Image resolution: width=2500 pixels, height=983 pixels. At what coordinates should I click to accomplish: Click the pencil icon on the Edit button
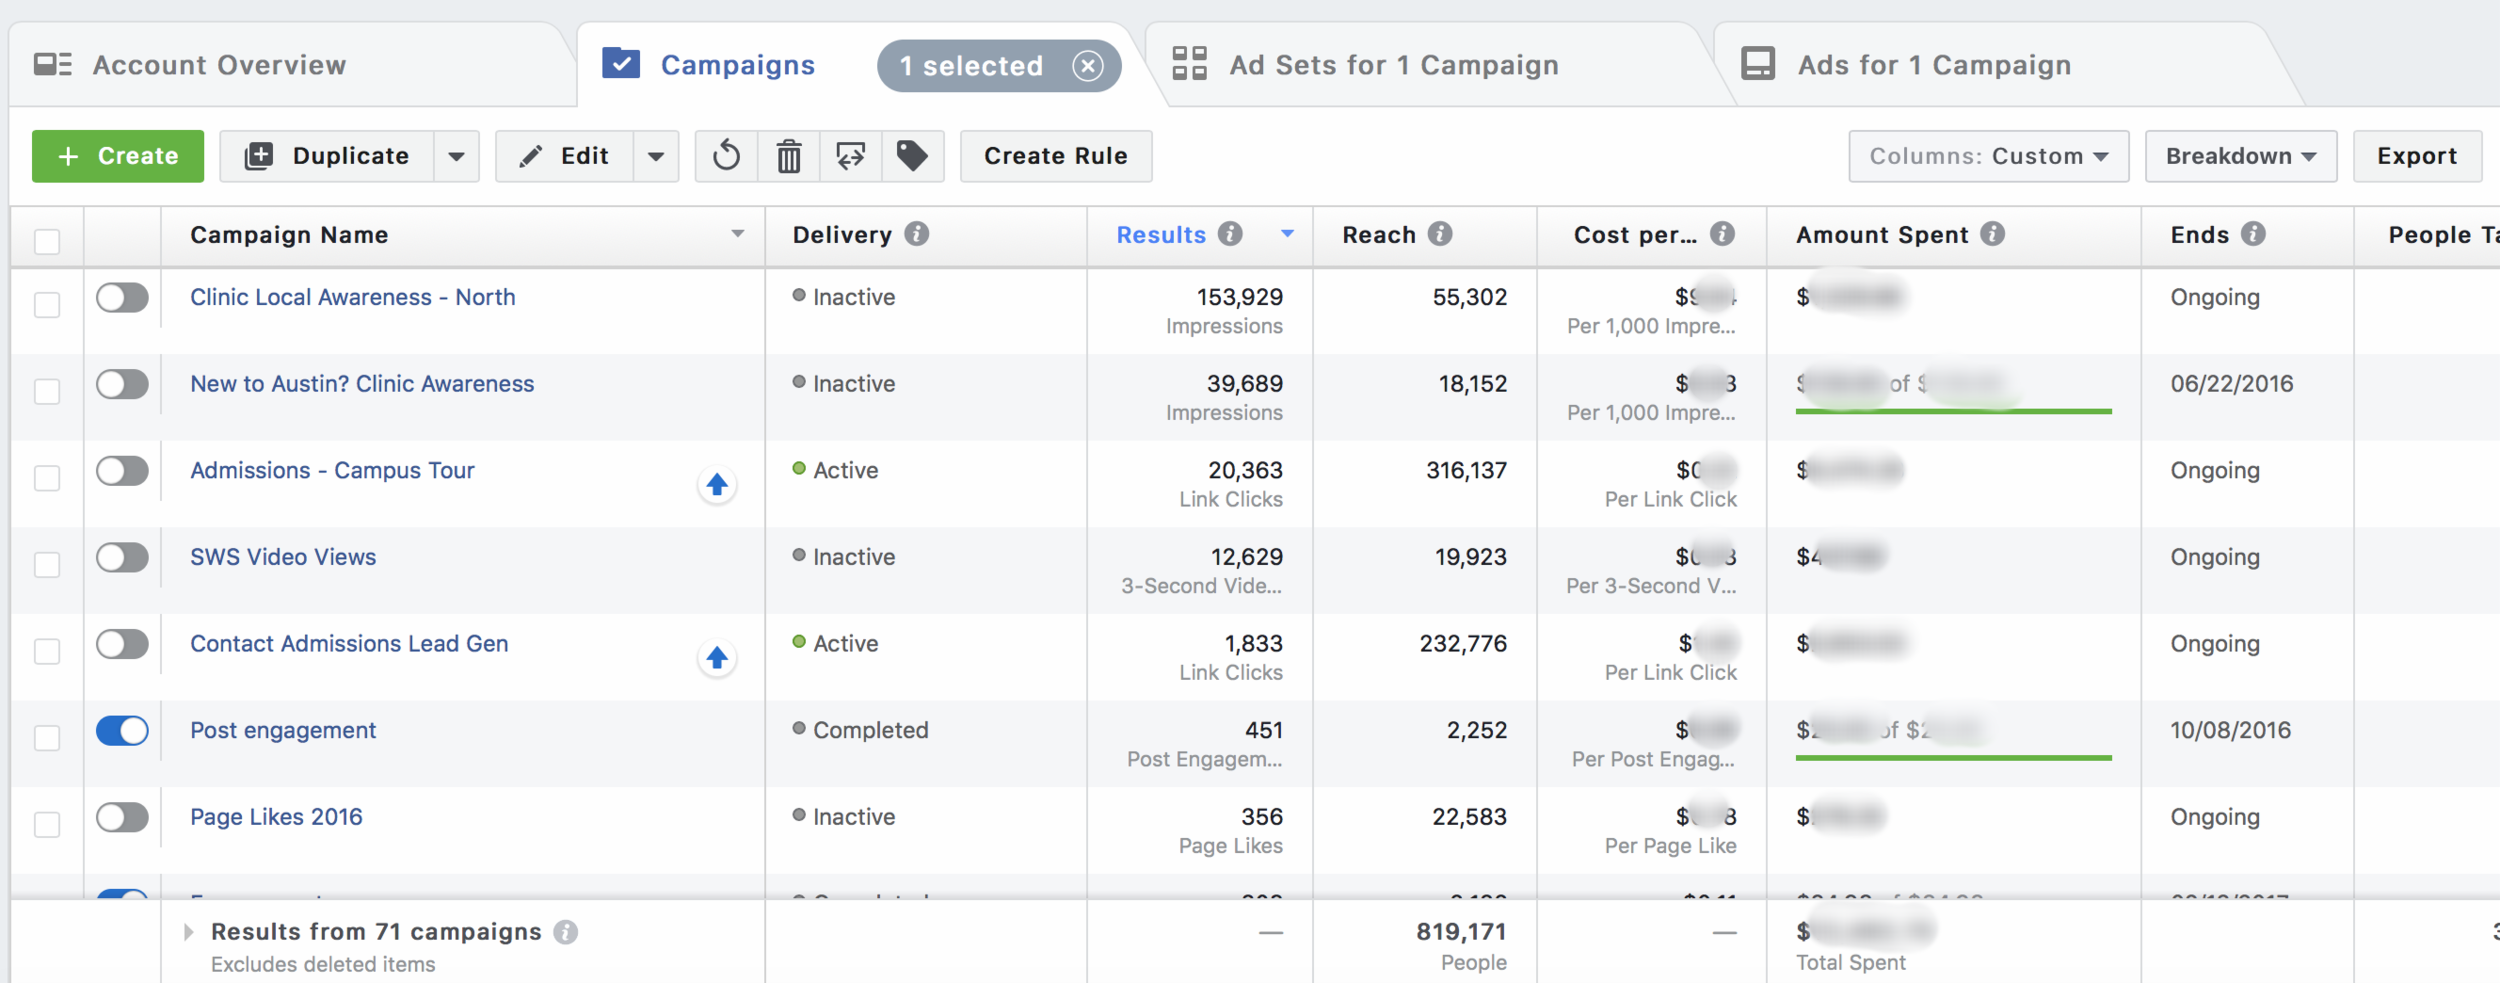pos(532,156)
